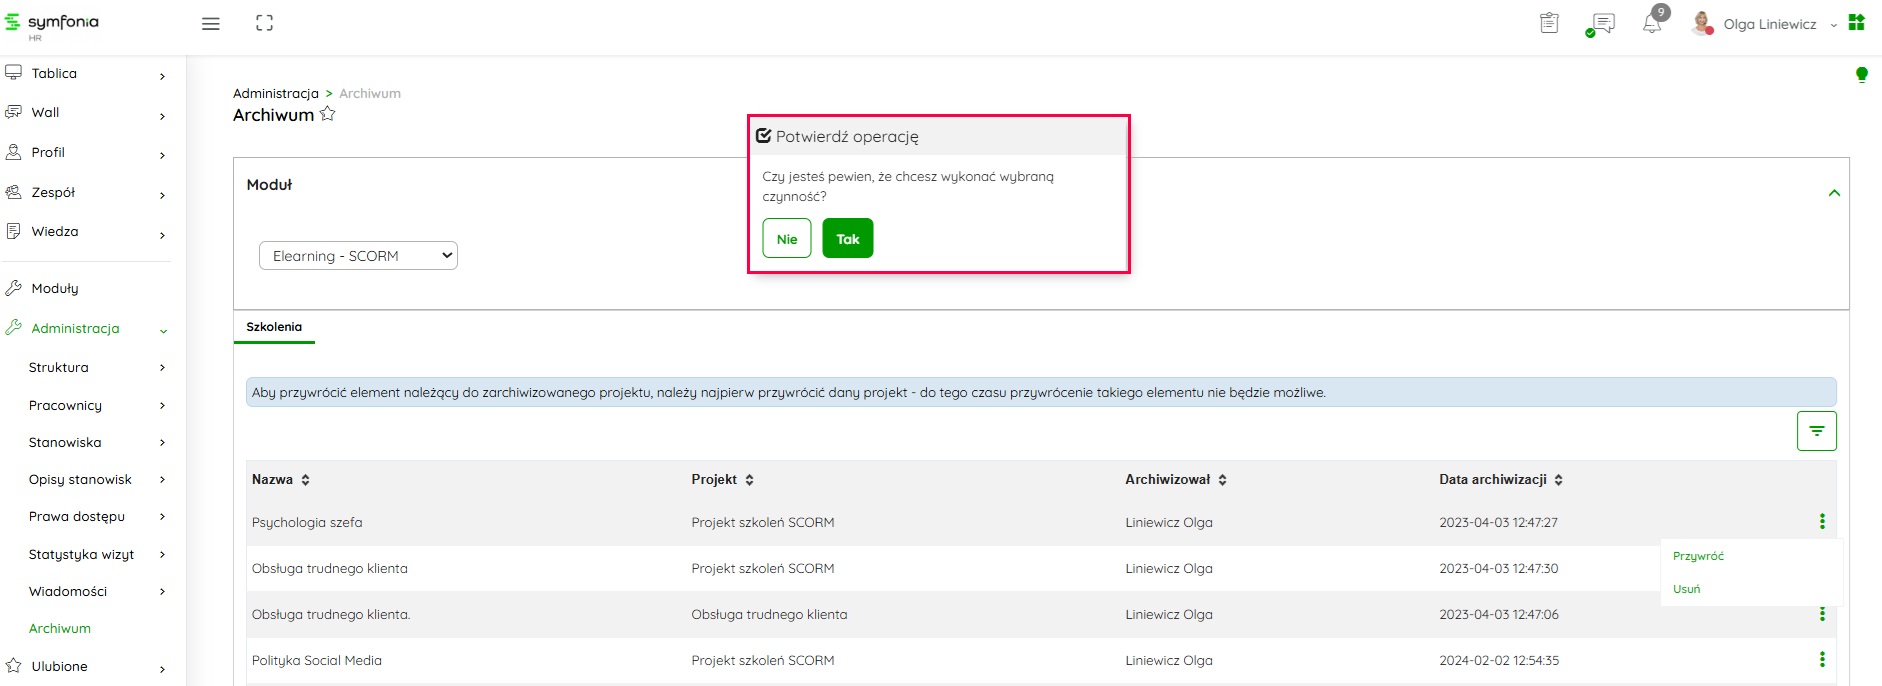
Task: Click the filter icon button
Action: click(1816, 431)
